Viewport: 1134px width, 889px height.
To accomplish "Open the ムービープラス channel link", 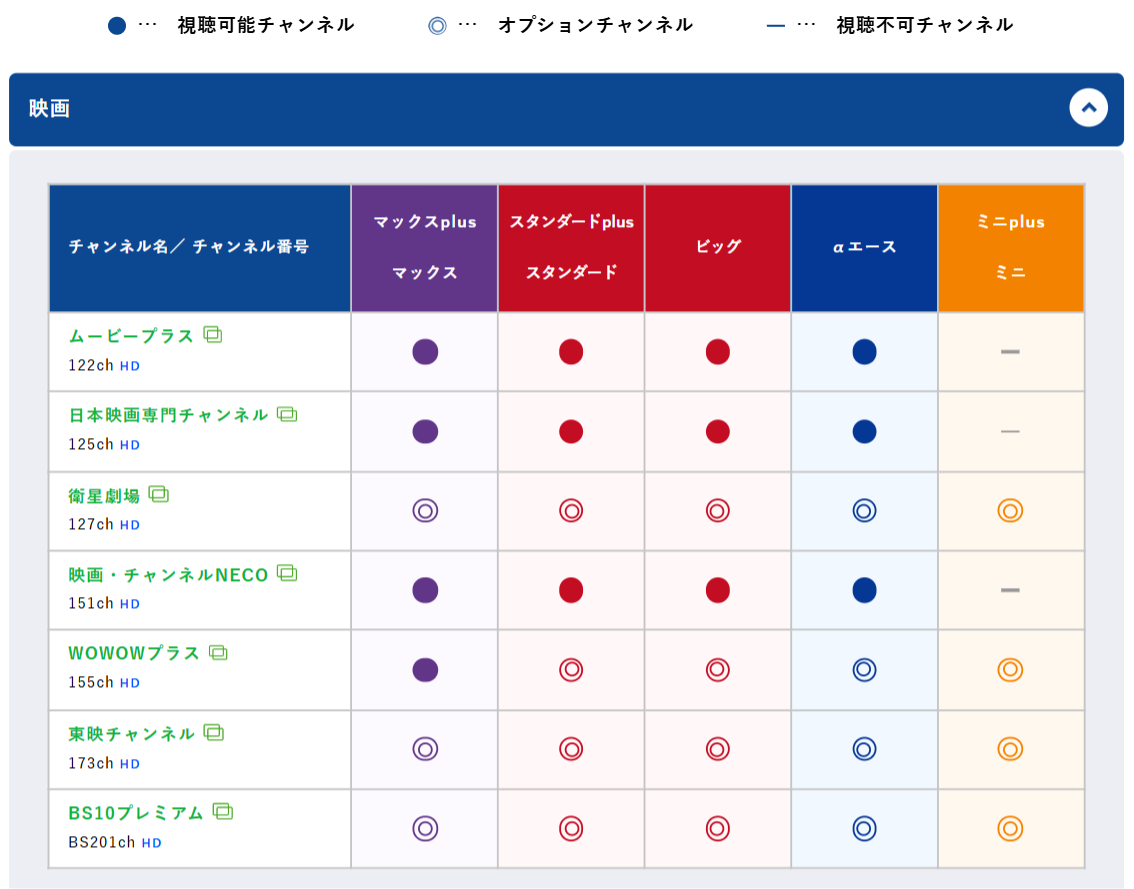I will (131, 336).
